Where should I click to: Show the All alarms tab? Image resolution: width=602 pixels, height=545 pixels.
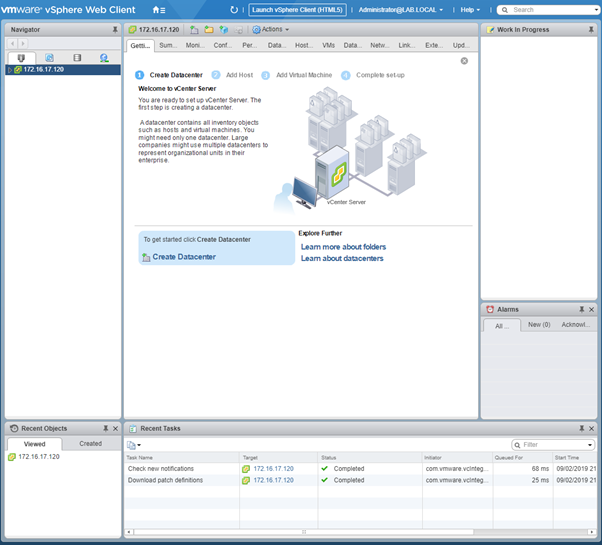[502, 326]
